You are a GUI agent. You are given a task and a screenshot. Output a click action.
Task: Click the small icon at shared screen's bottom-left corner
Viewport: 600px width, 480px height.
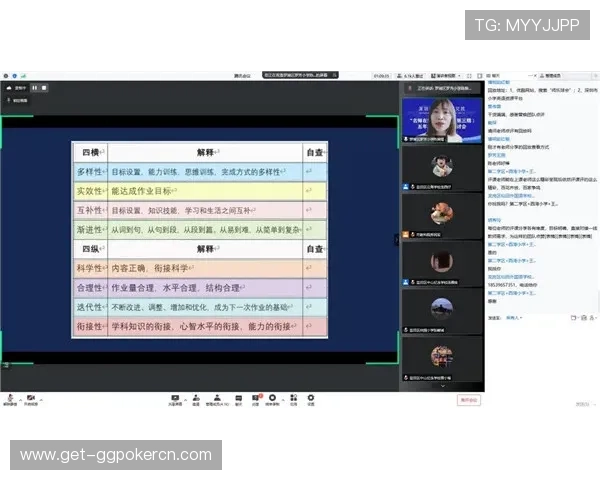click(x=6, y=366)
